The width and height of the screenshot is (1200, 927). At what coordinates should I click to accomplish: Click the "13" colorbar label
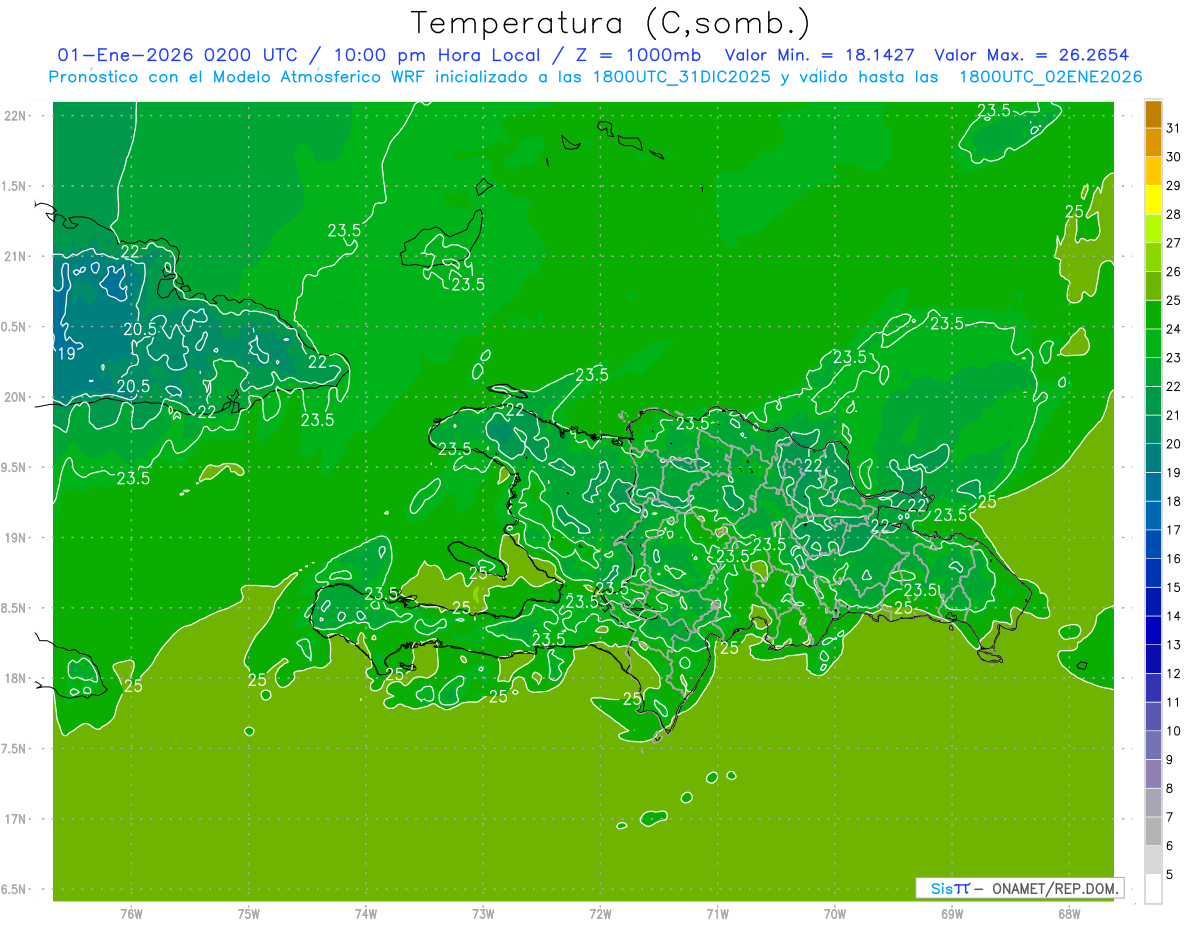pyautogui.click(x=1174, y=645)
